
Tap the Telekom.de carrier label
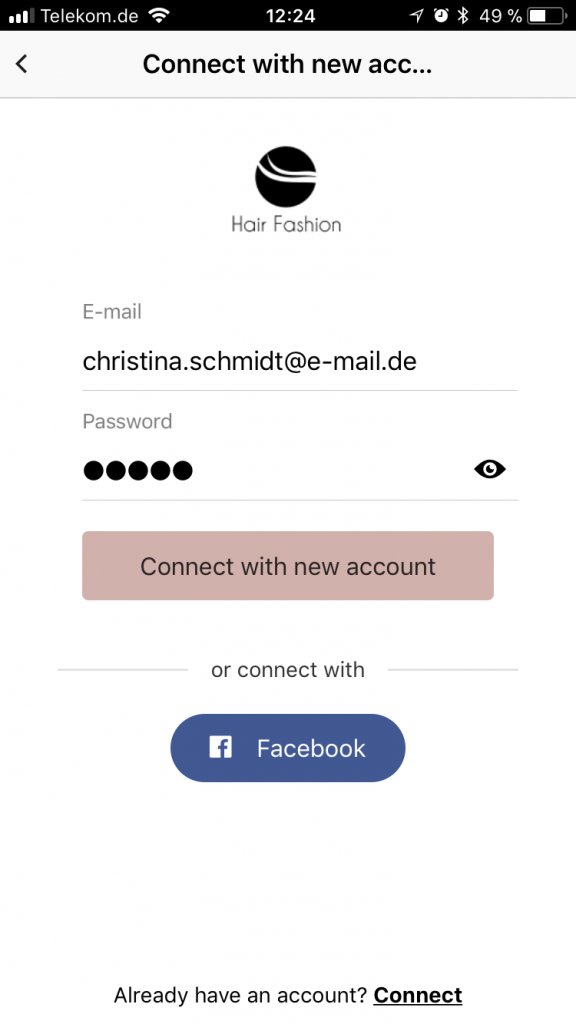point(91,16)
